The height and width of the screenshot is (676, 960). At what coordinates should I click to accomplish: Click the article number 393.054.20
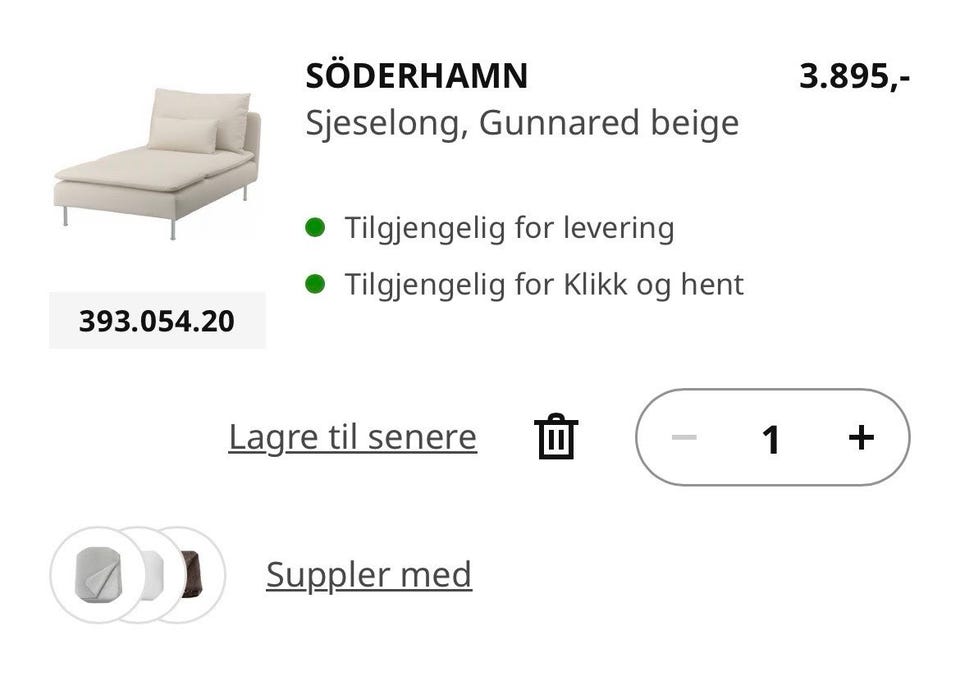[157, 321]
